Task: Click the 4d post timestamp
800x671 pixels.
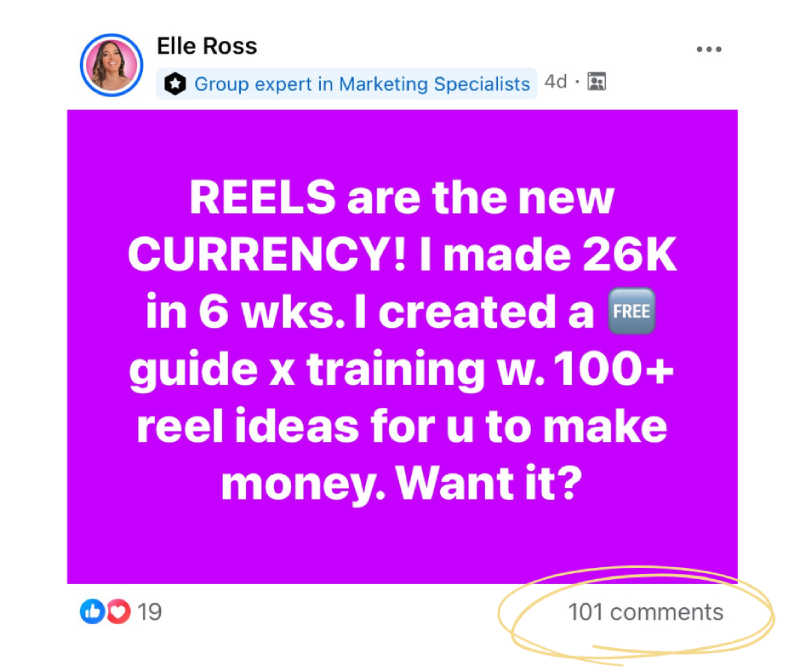Action: click(556, 82)
